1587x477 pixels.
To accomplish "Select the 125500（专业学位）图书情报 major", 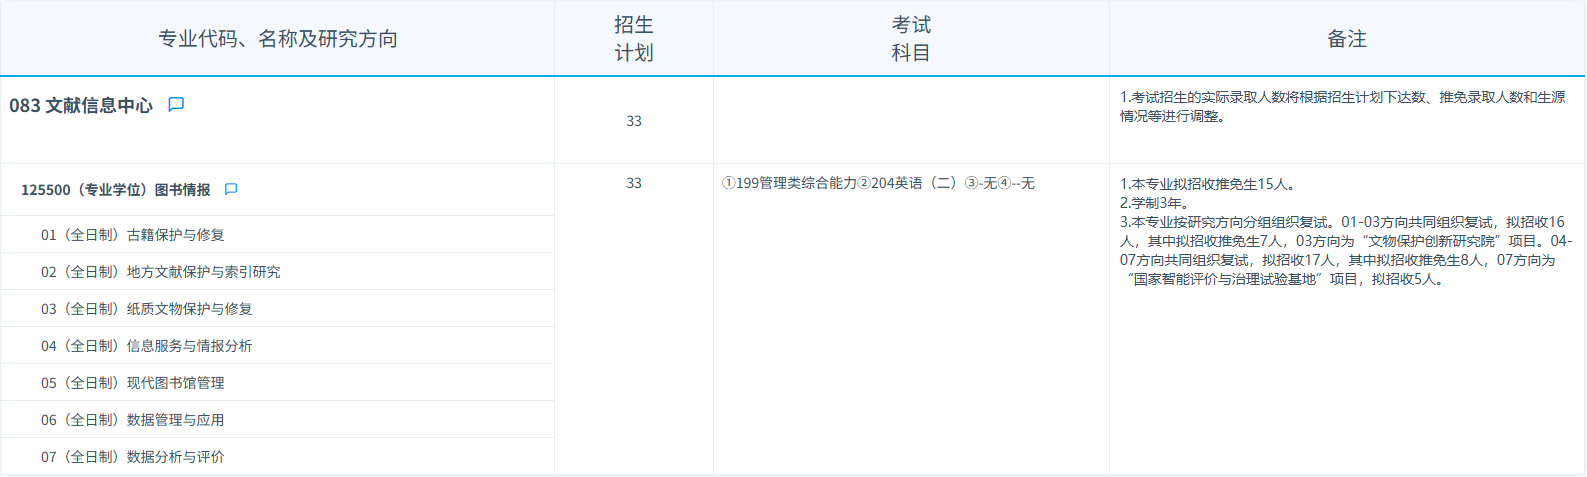I will [x=116, y=190].
